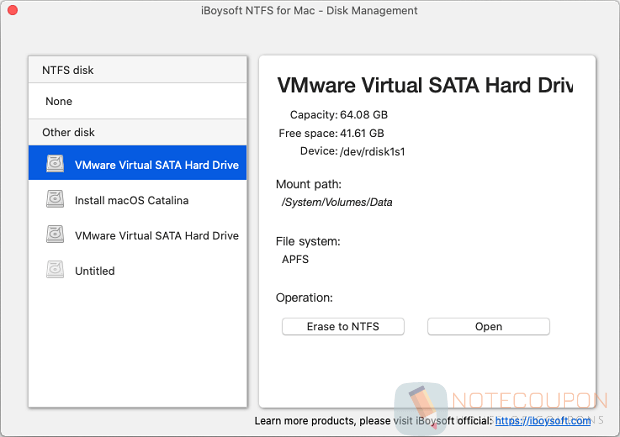Screen dimensions: 620x437
Task: Click the NTFS disk section header
Action: tap(138, 70)
